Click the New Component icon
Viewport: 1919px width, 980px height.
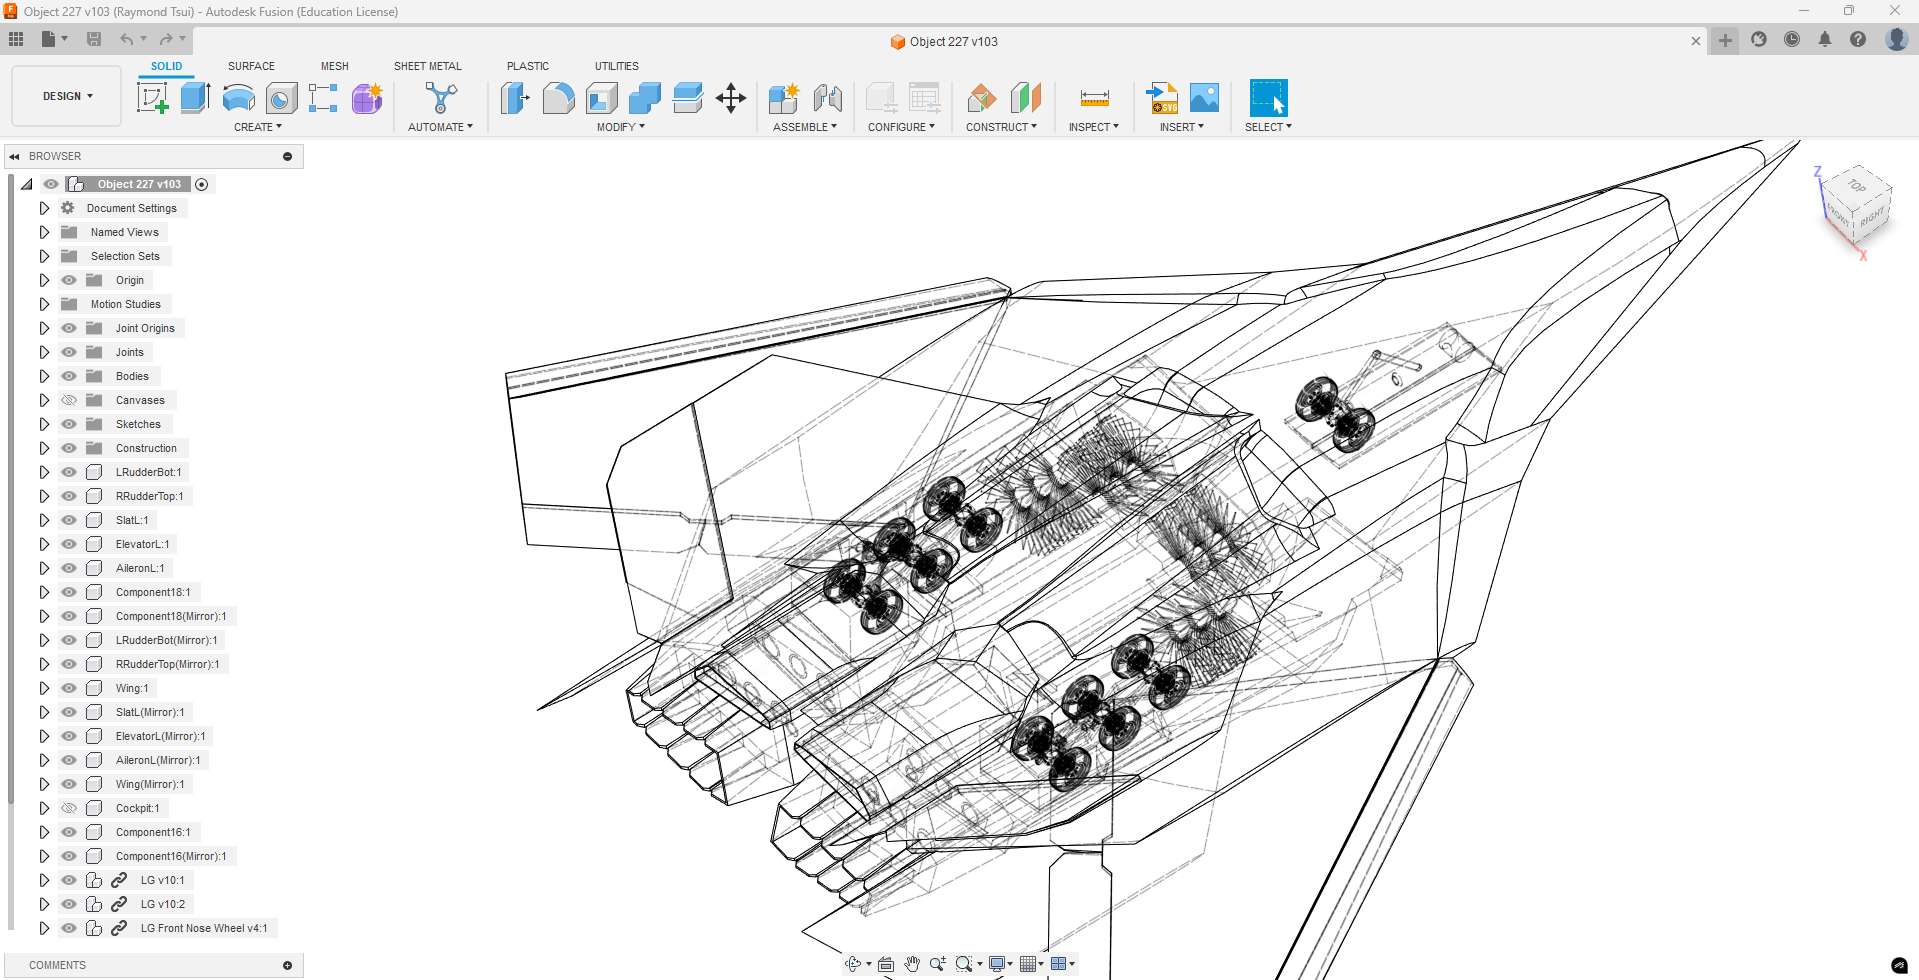[784, 98]
